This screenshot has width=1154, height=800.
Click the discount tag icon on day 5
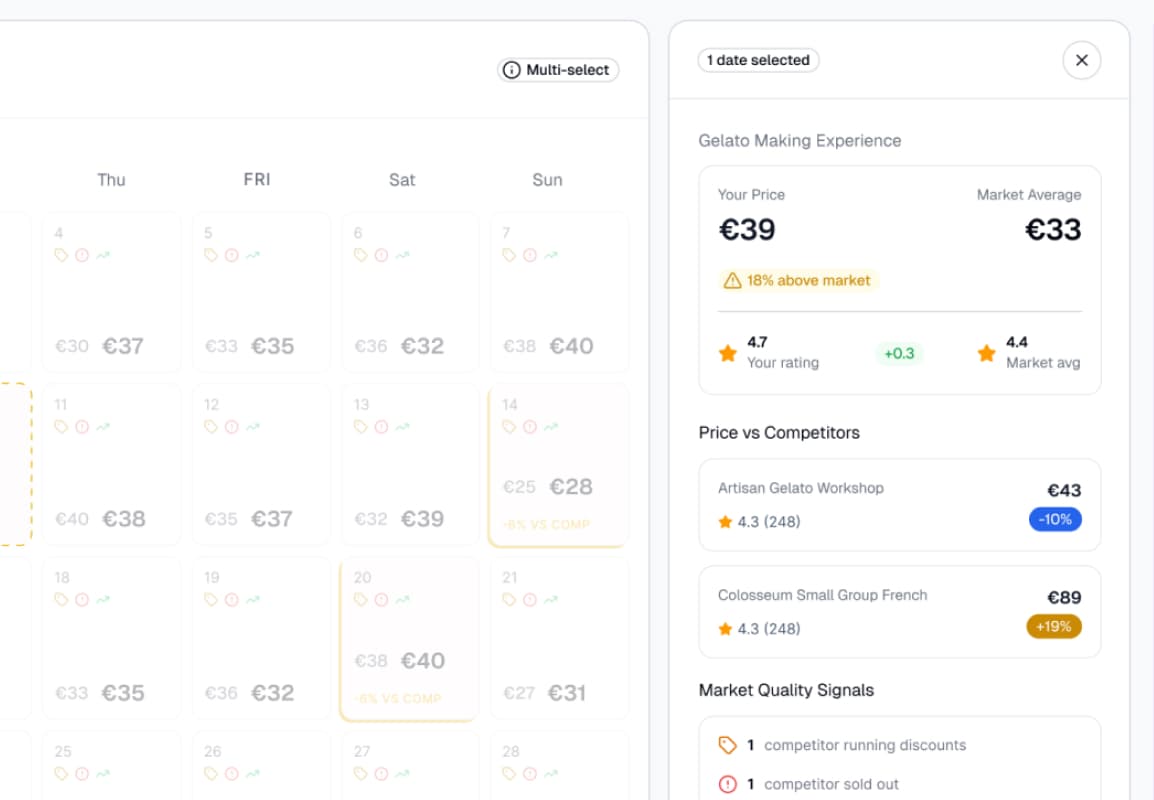pyautogui.click(x=210, y=255)
